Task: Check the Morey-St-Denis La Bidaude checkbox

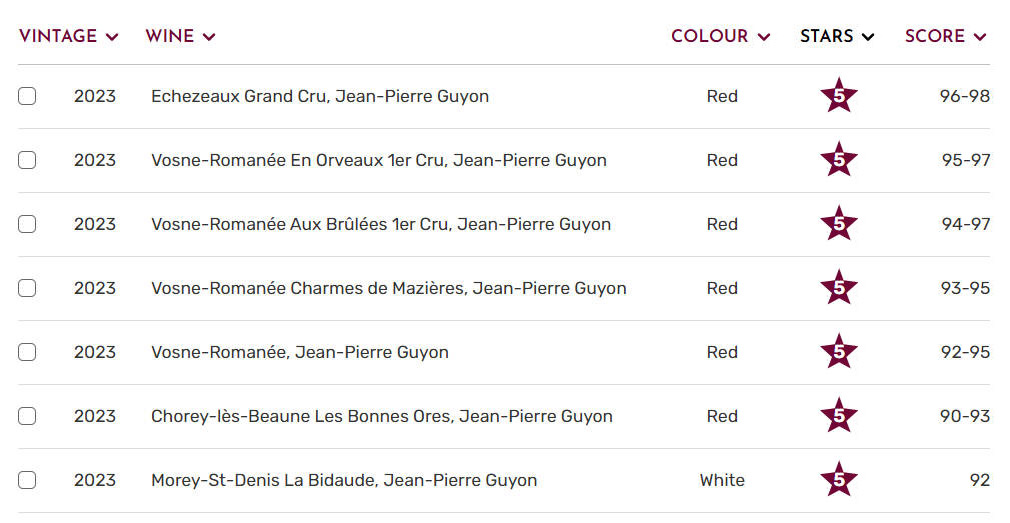Action: point(27,480)
